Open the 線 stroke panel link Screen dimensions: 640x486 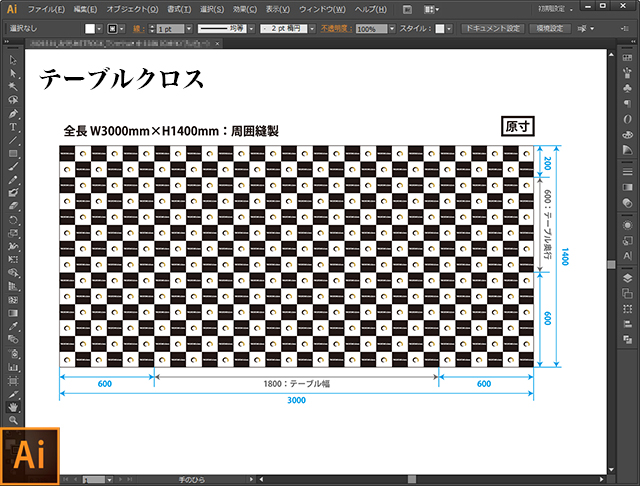pos(139,29)
